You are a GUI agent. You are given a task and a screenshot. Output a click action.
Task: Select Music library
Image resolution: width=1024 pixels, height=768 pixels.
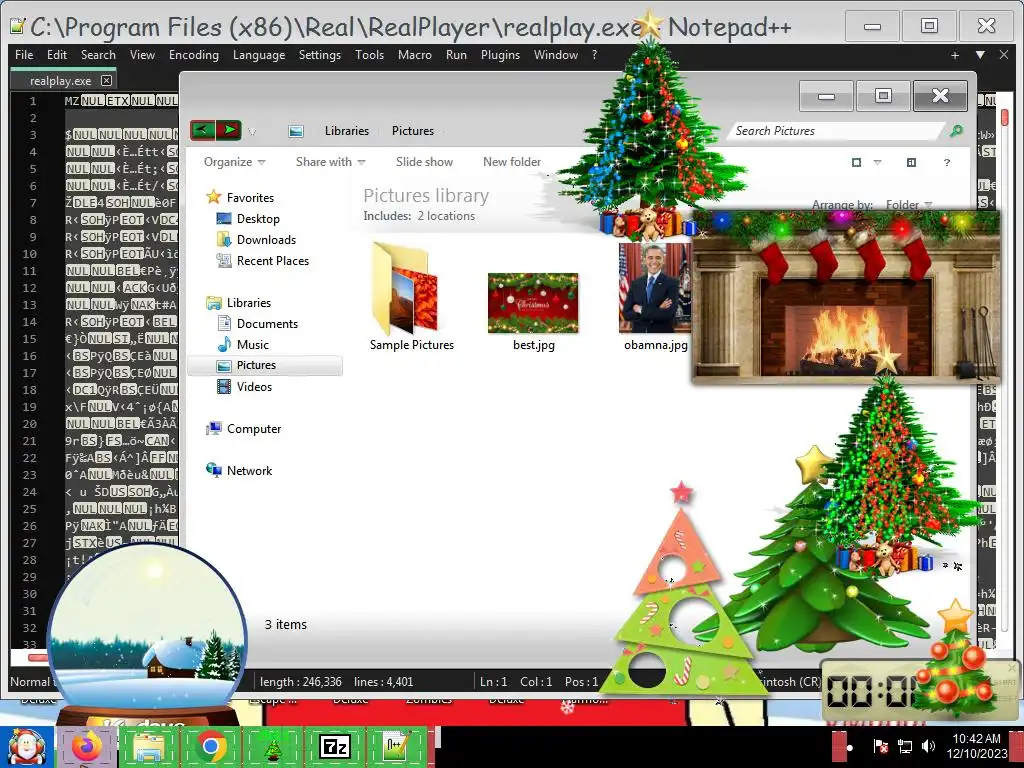coord(253,344)
